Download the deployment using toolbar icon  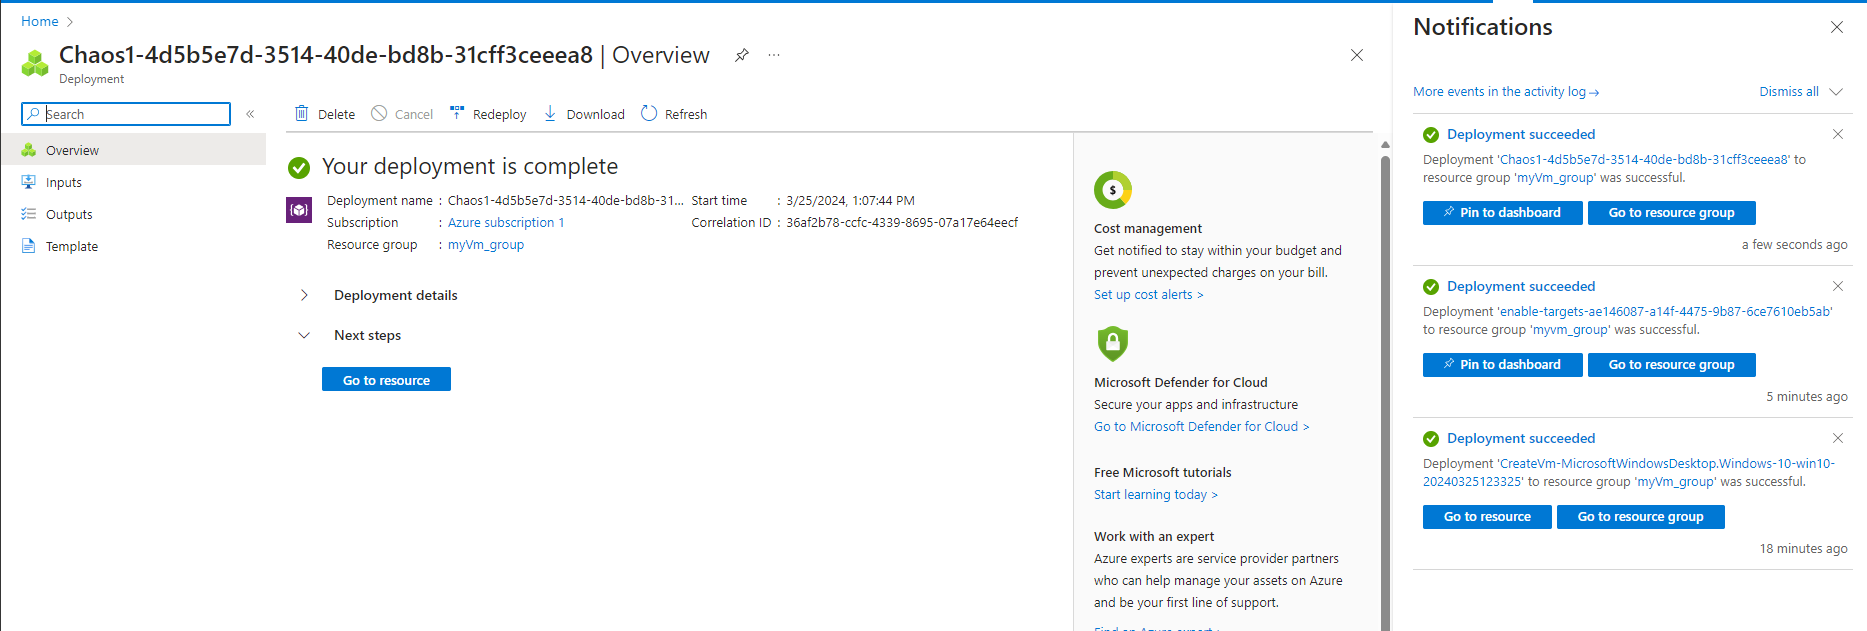click(550, 114)
